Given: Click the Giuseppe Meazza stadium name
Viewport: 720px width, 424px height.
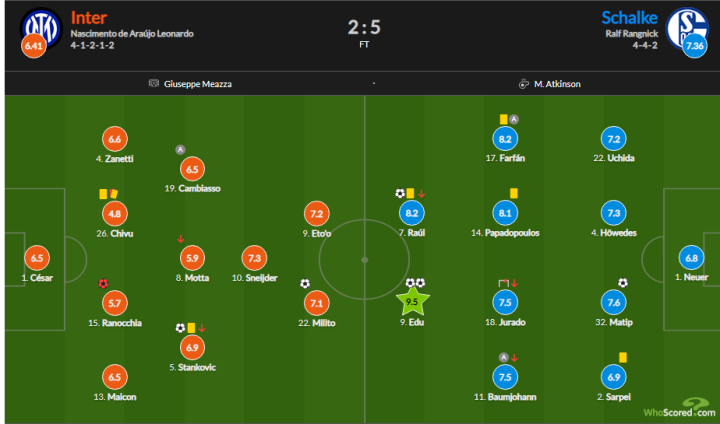Looking at the screenshot, I should (x=197, y=84).
